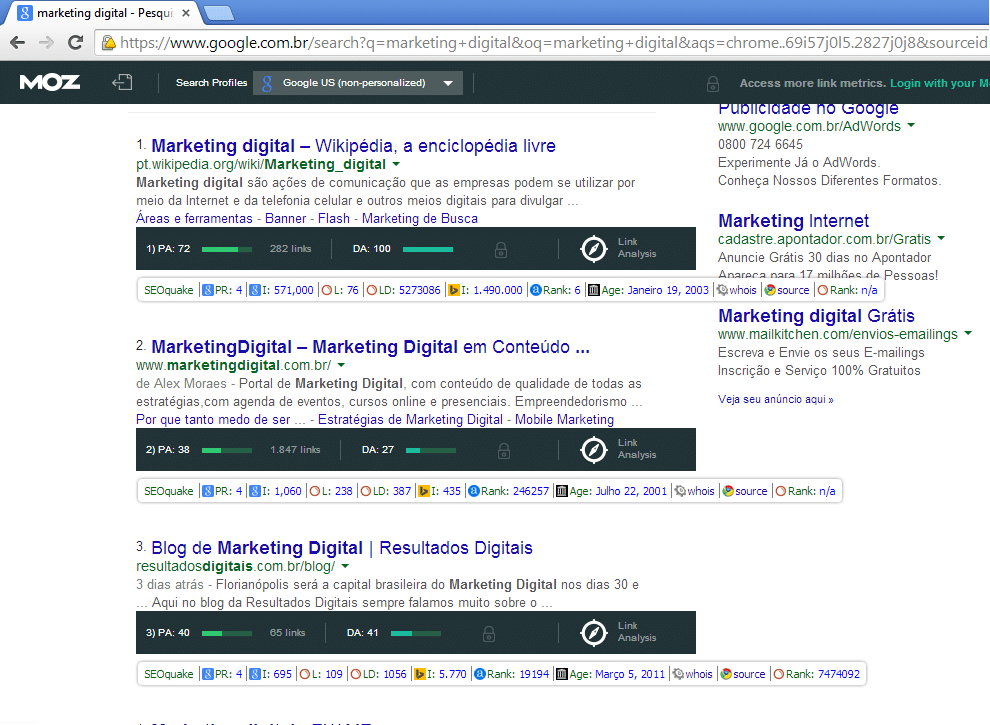Click the L: 76 SEOquake value
990x725 pixels.
tap(340, 290)
